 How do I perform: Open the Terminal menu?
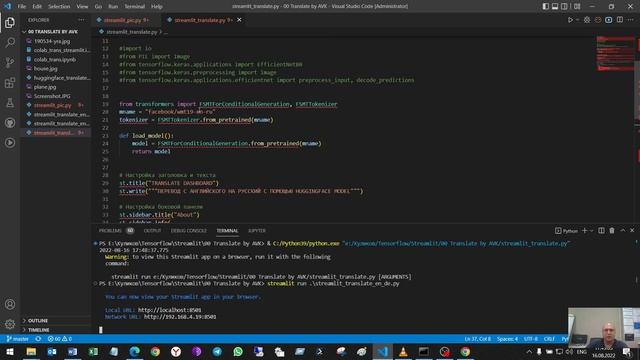[134, 6]
